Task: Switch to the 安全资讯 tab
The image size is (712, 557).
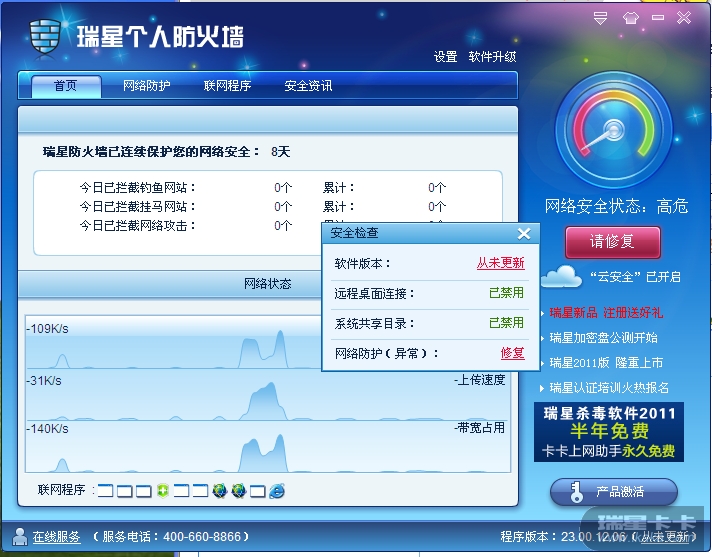Action: (x=308, y=86)
